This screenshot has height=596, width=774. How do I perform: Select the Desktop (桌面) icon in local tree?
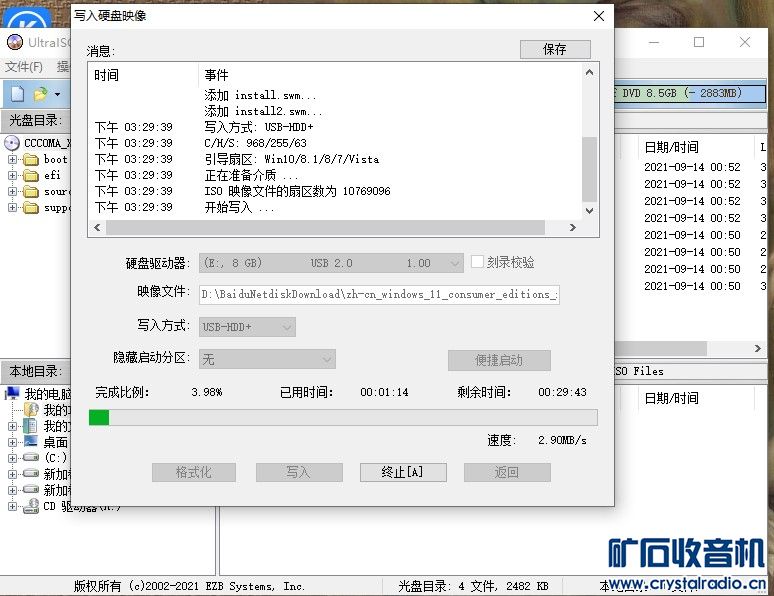tap(31, 441)
